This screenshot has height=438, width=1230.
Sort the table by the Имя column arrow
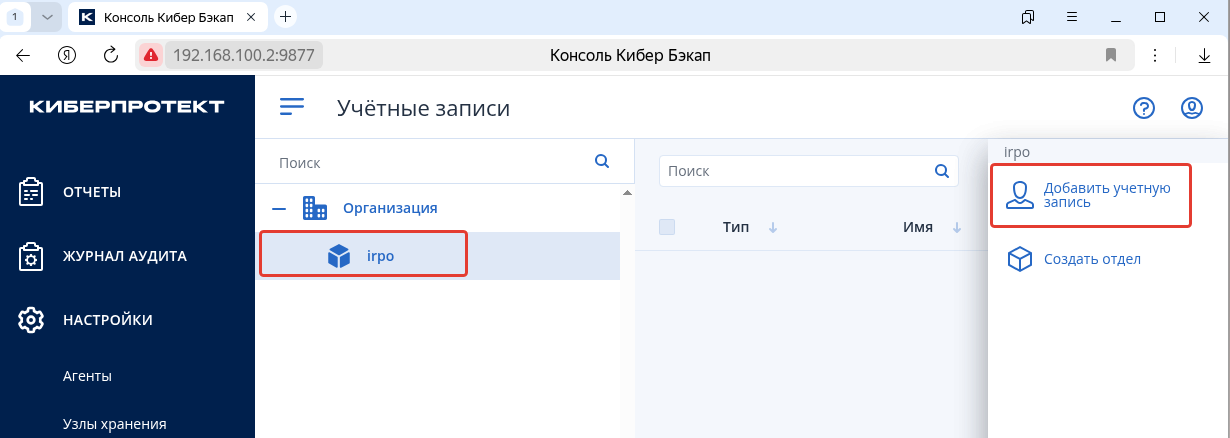point(956,228)
